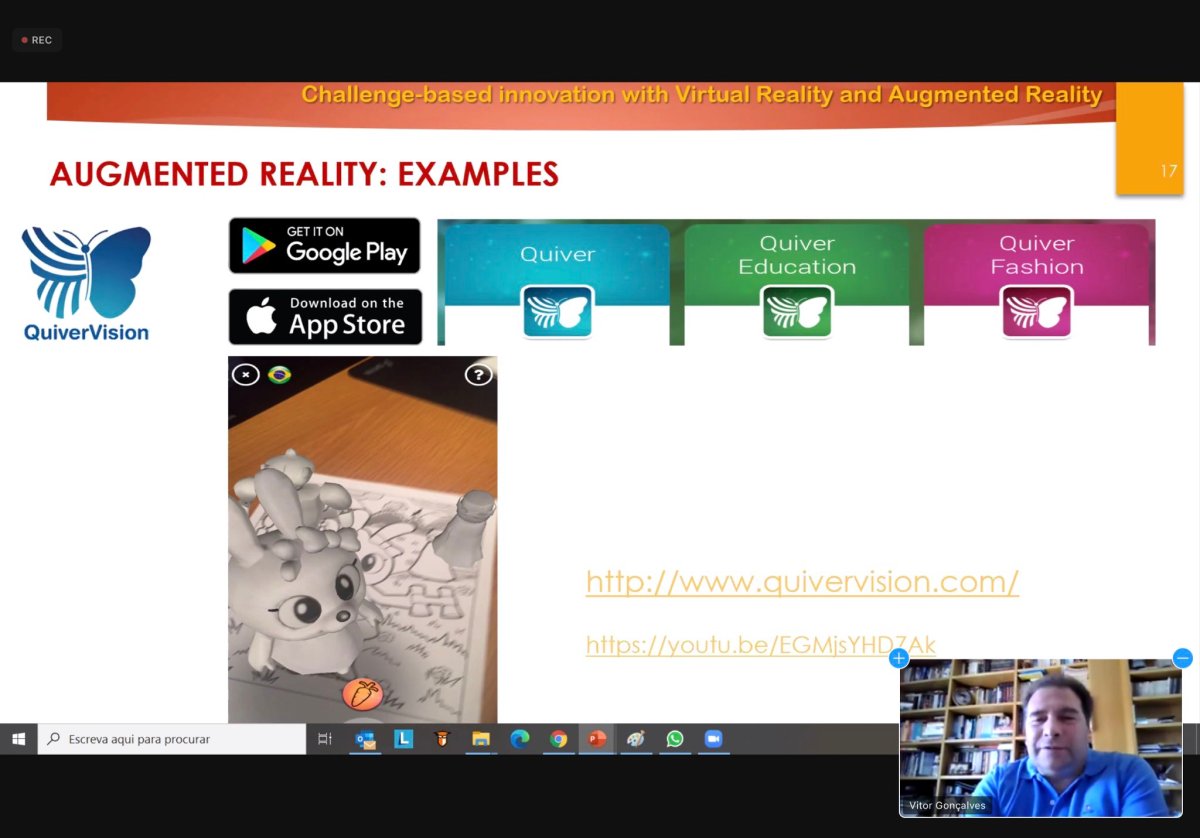Image resolution: width=1200 pixels, height=838 pixels.
Task: Click the Get it on Google Play badge
Action: pos(325,245)
